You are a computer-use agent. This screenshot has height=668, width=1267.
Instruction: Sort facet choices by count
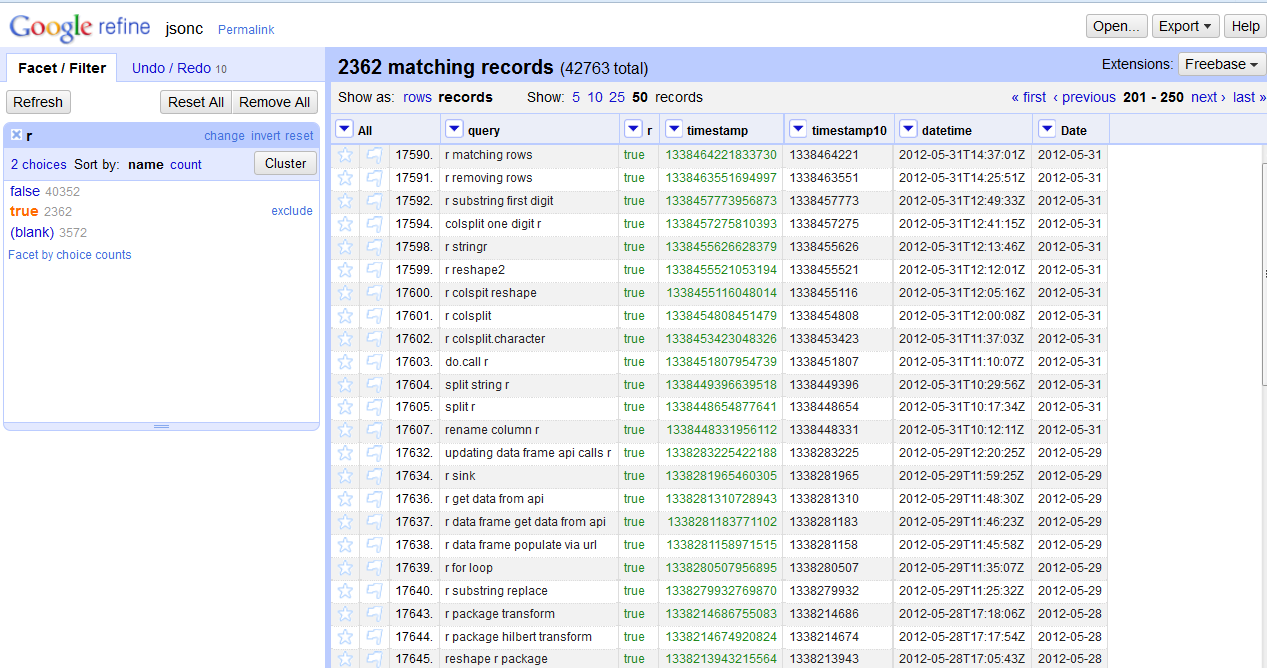coord(186,164)
